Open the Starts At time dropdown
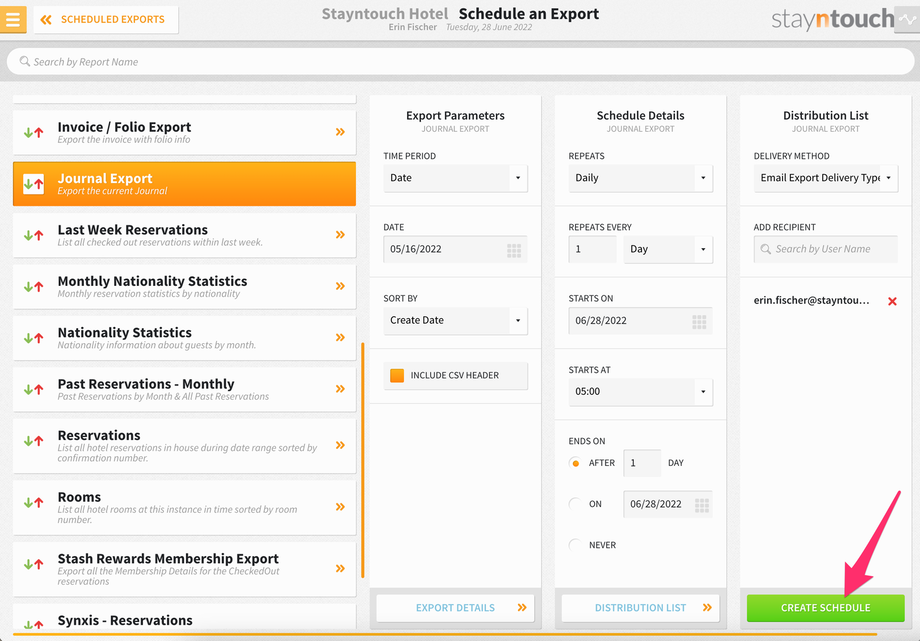Viewport: 920px width, 641px height. [x=640, y=392]
